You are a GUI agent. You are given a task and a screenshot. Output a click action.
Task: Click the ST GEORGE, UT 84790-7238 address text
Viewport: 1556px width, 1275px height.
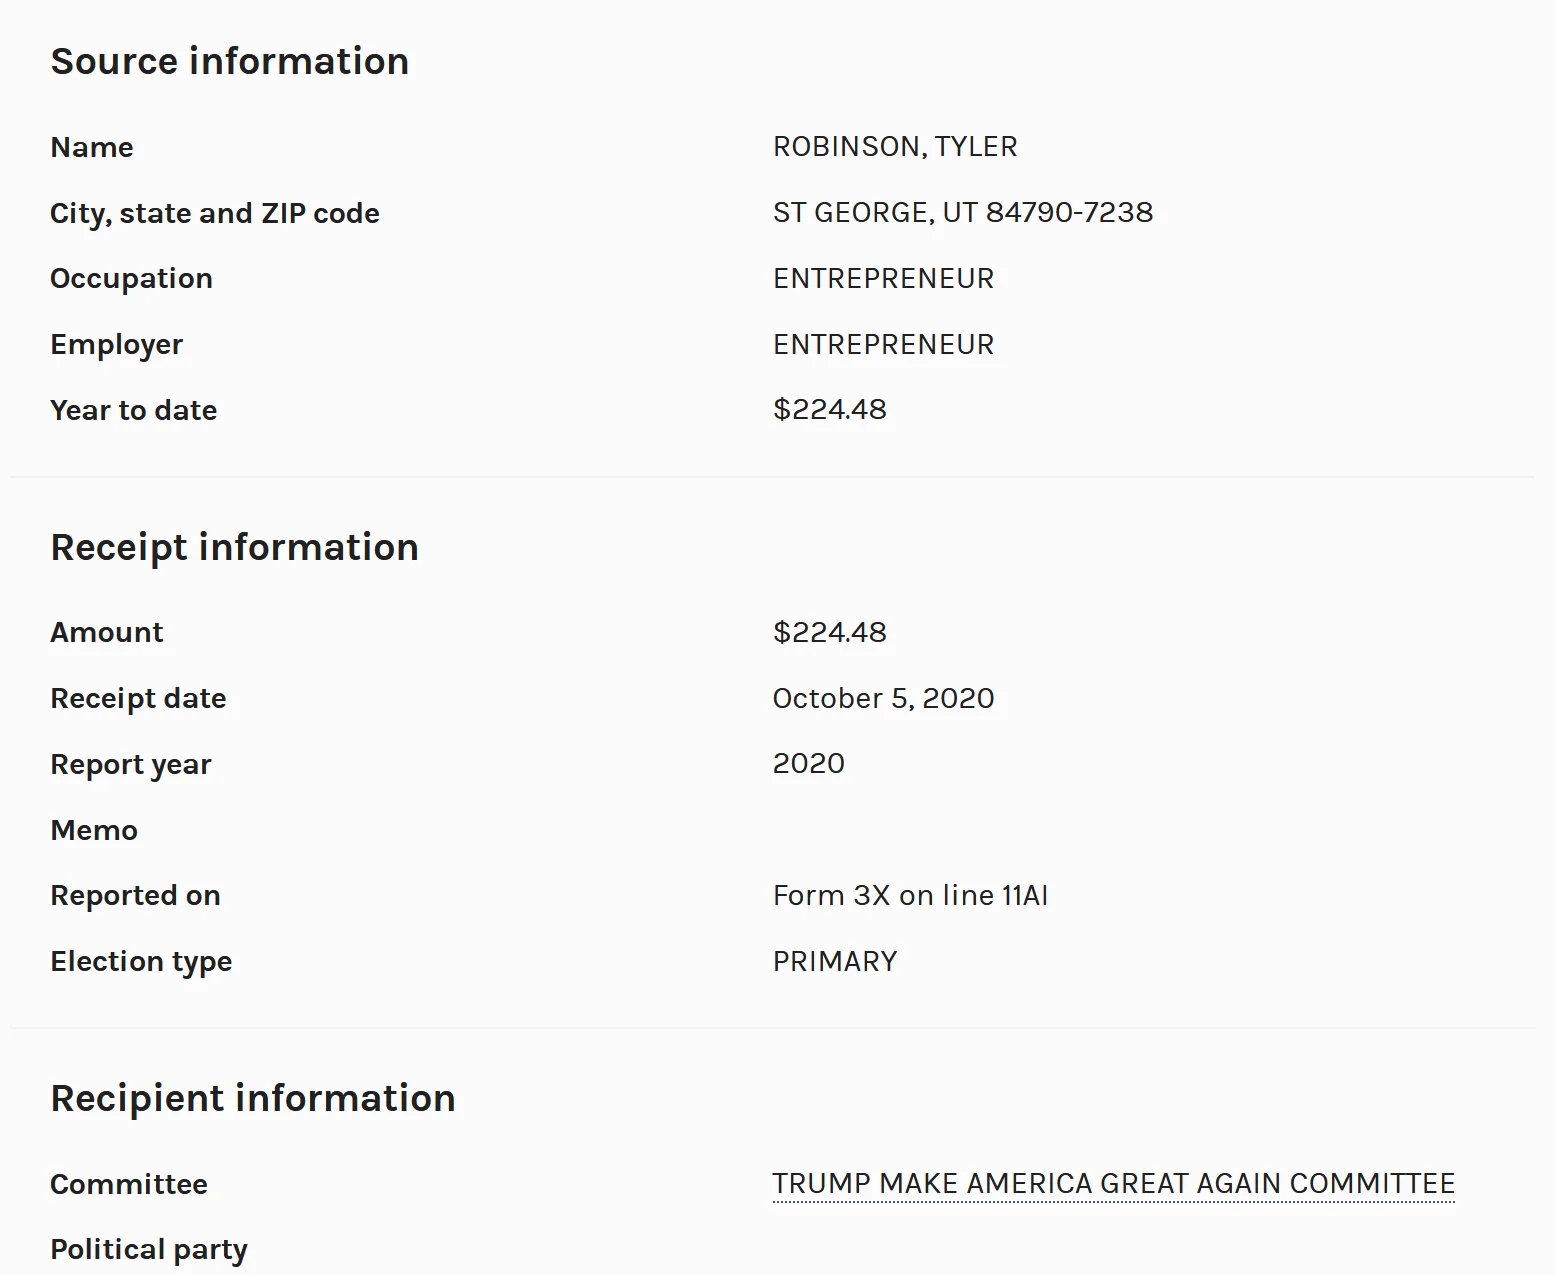(x=963, y=212)
